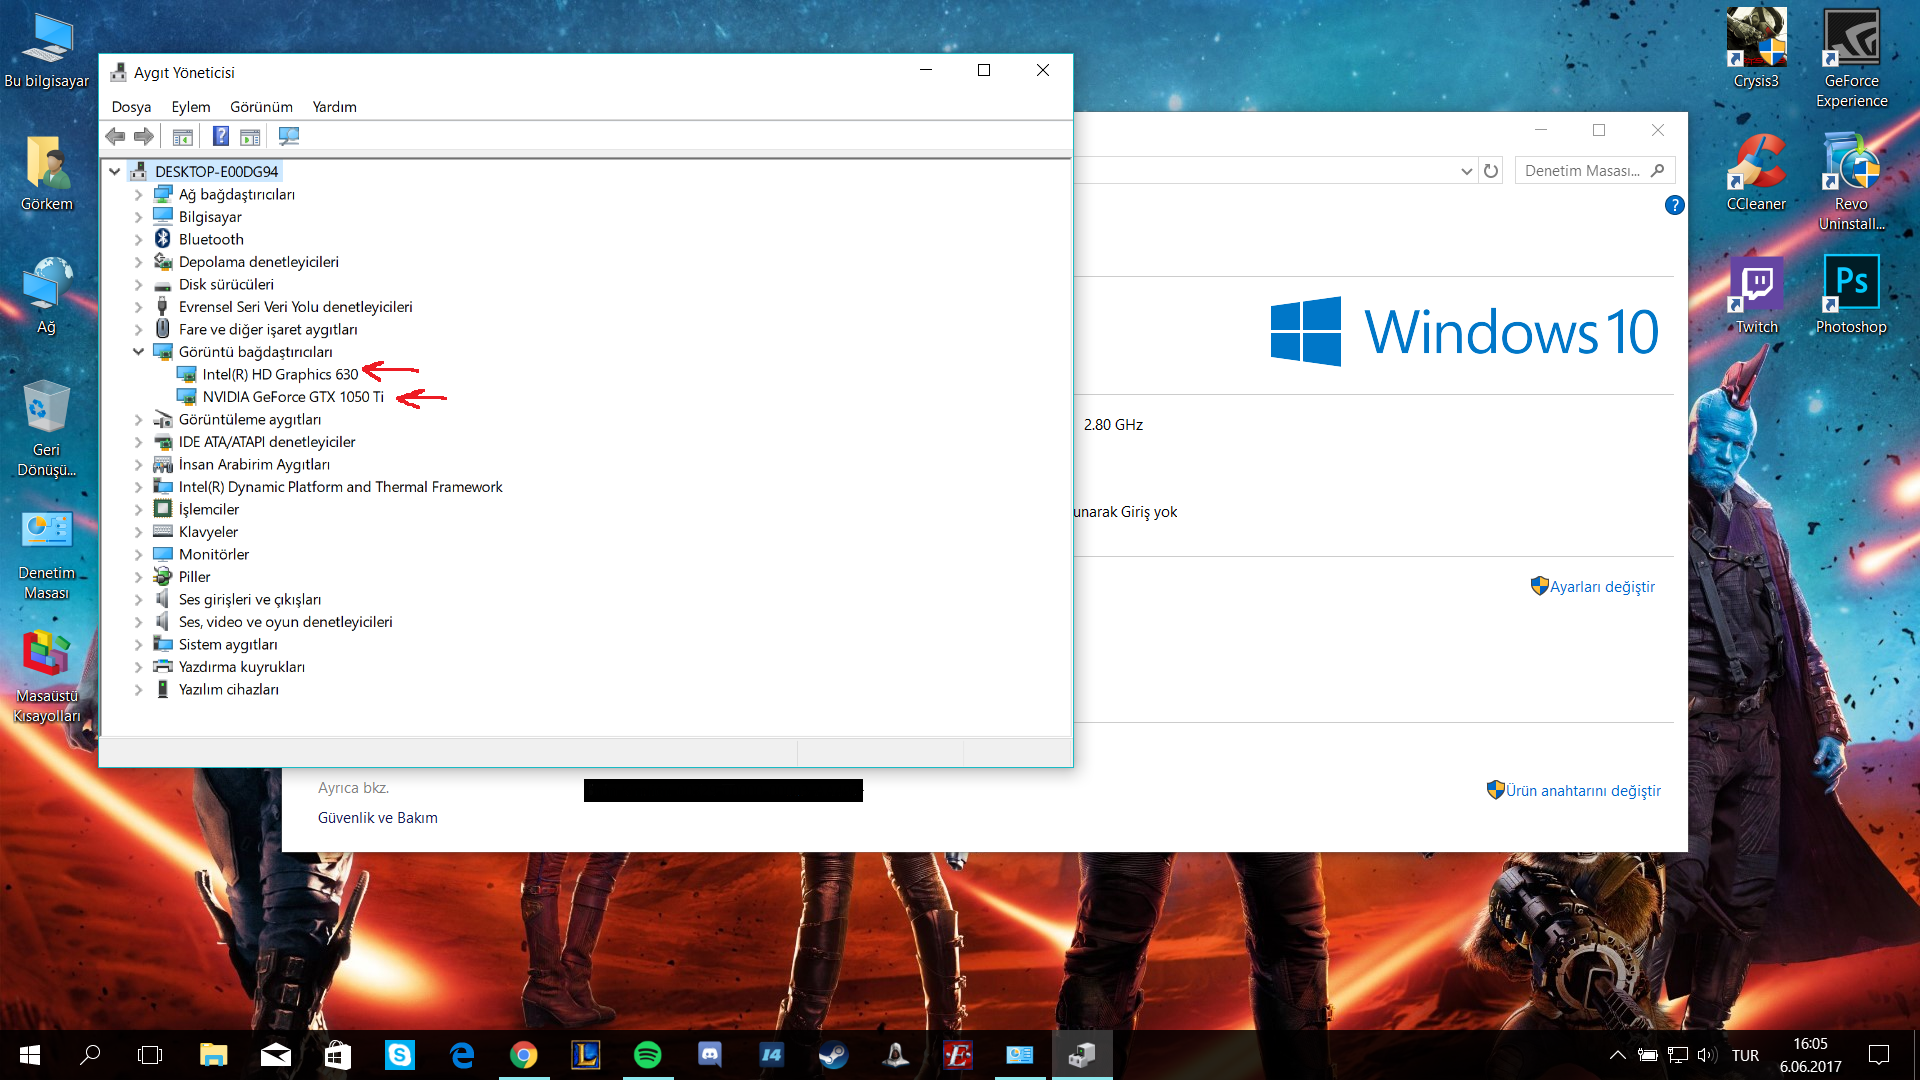
Task: Click the show/hide console tree toolbar icon
Action: (x=182, y=136)
